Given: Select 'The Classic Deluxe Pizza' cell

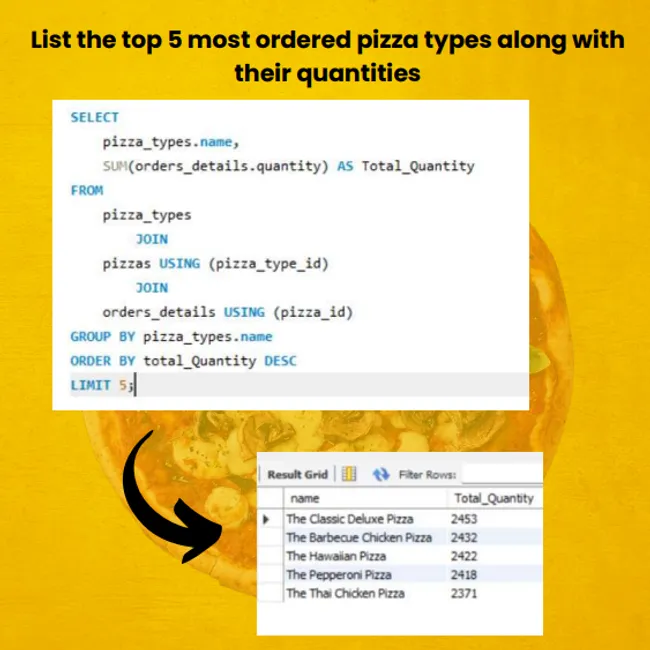Looking at the screenshot, I should 365,519.
